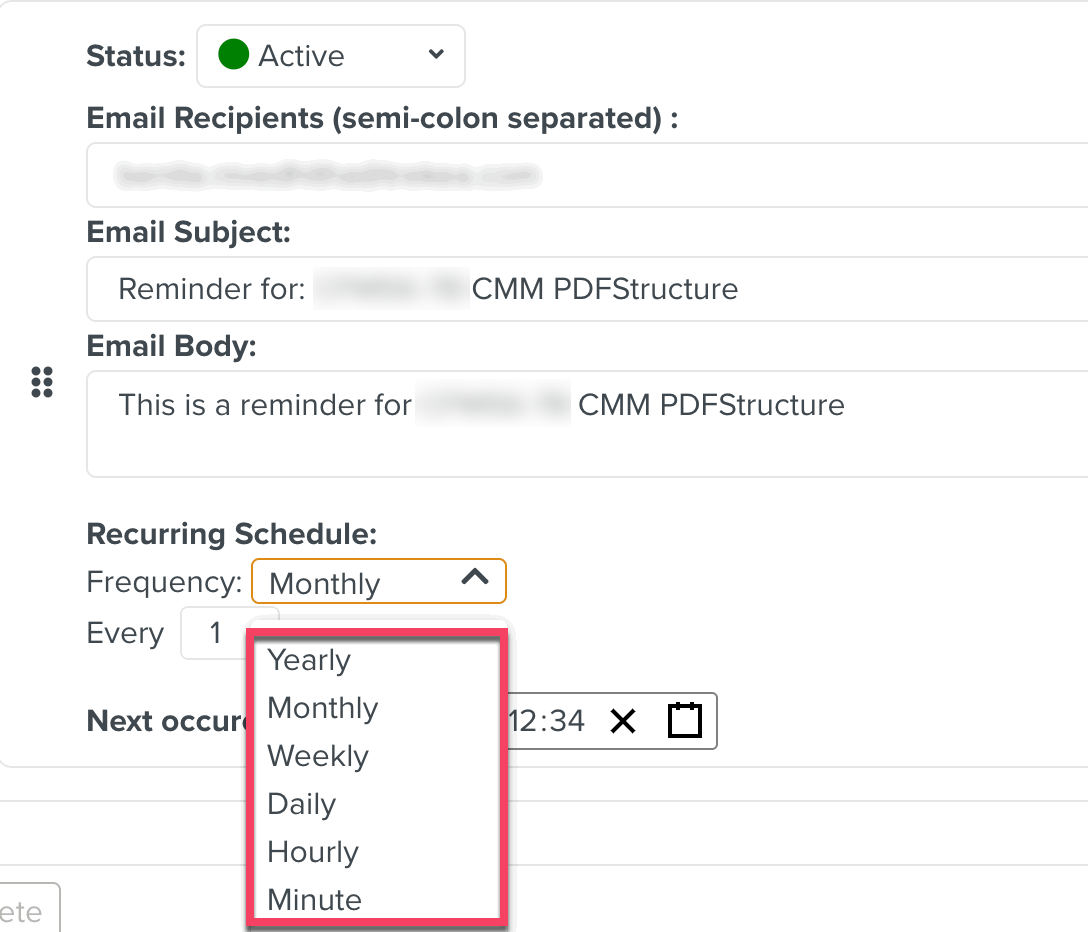The height and width of the screenshot is (932, 1088).
Task: Clear the Next occurrence date with X
Action: (x=622, y=721)
